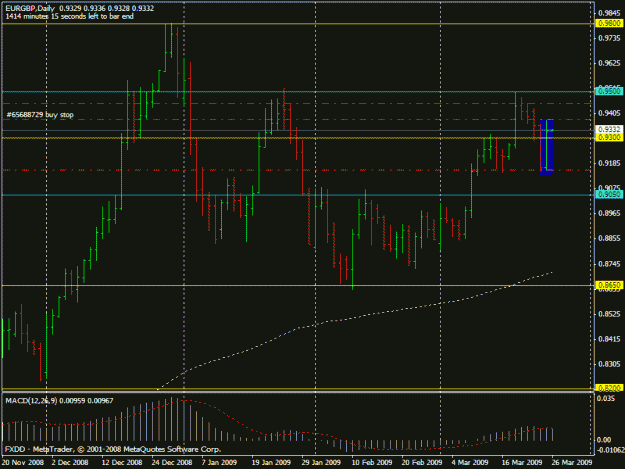Click the cyan 0.9050 price level tag
The image size is (625, 469).
coord(609,194)
